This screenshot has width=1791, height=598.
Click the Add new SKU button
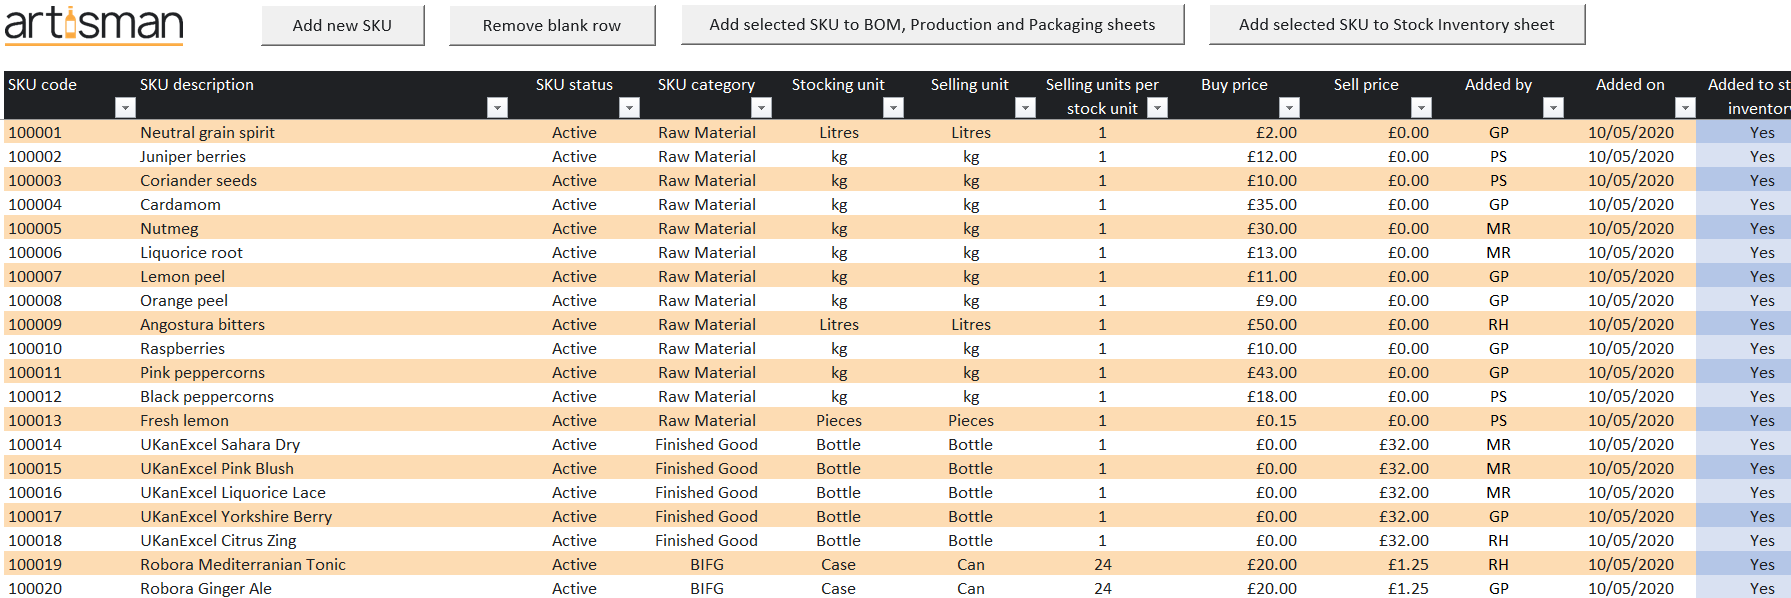click(x=342, y=25)
